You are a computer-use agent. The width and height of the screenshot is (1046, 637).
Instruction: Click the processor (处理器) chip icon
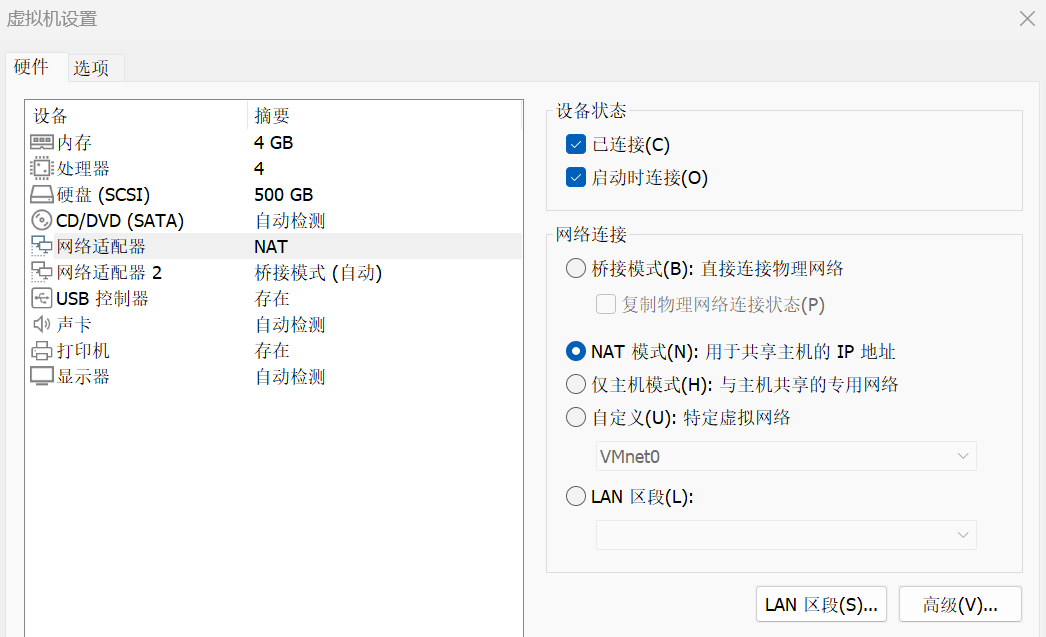[x=42, y=169]
